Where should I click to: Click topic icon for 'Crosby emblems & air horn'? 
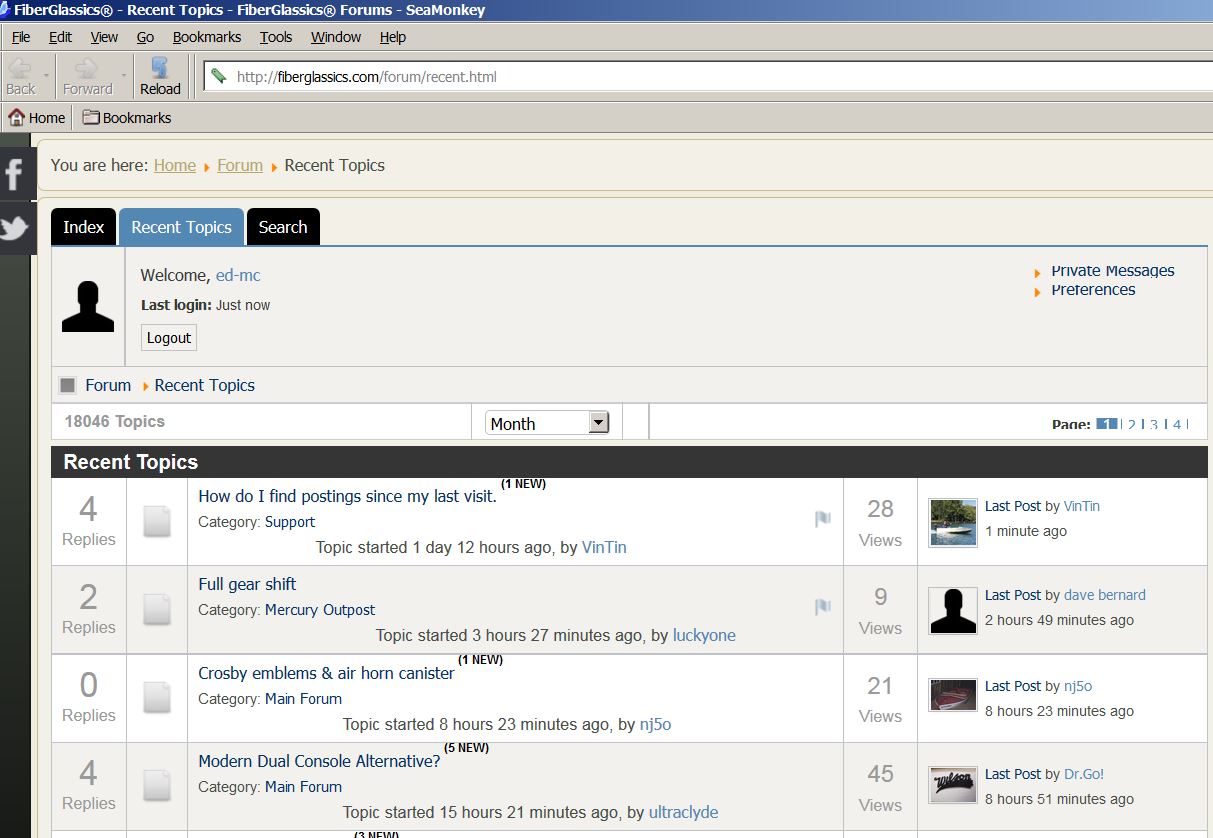[x=157, y=697]
